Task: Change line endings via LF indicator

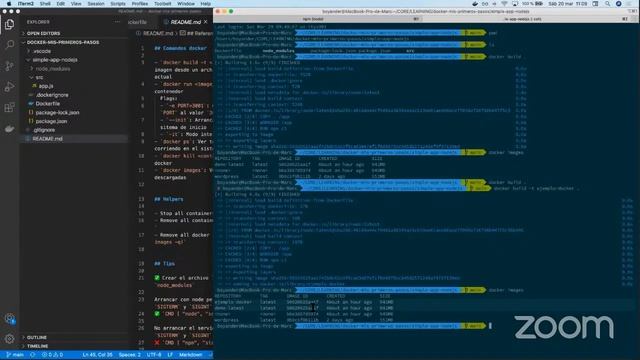Action: coord(170,355)
